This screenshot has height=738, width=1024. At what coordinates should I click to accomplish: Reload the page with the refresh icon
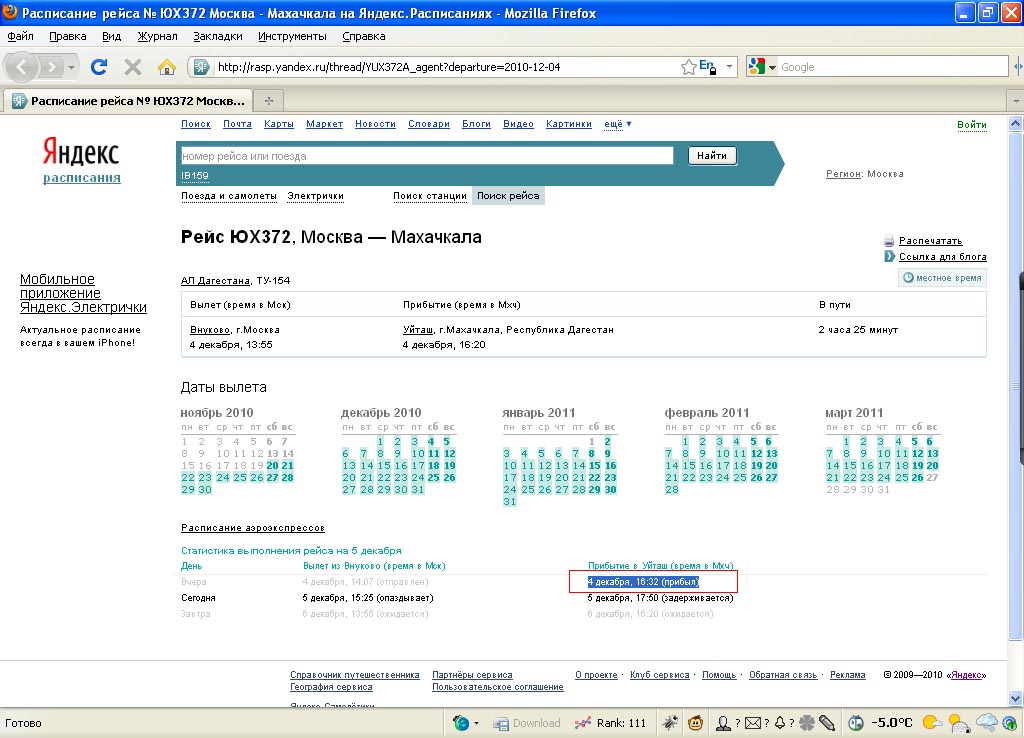pos(99,67)
